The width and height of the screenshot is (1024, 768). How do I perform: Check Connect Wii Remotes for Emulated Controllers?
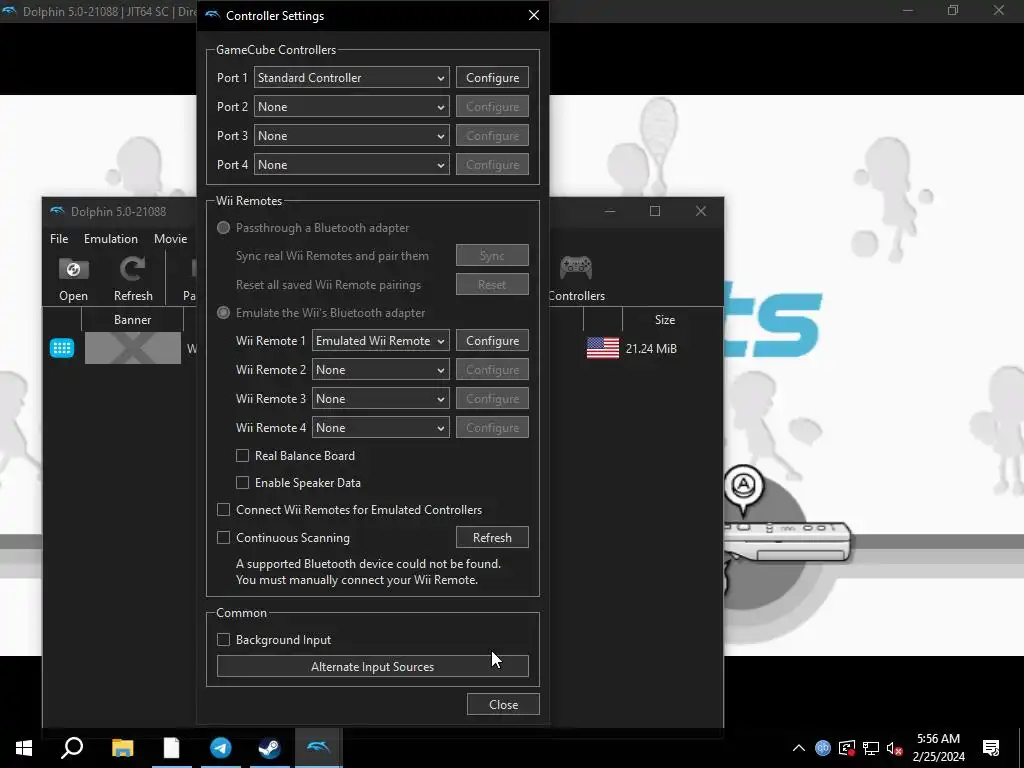click(x=223, y=509)
